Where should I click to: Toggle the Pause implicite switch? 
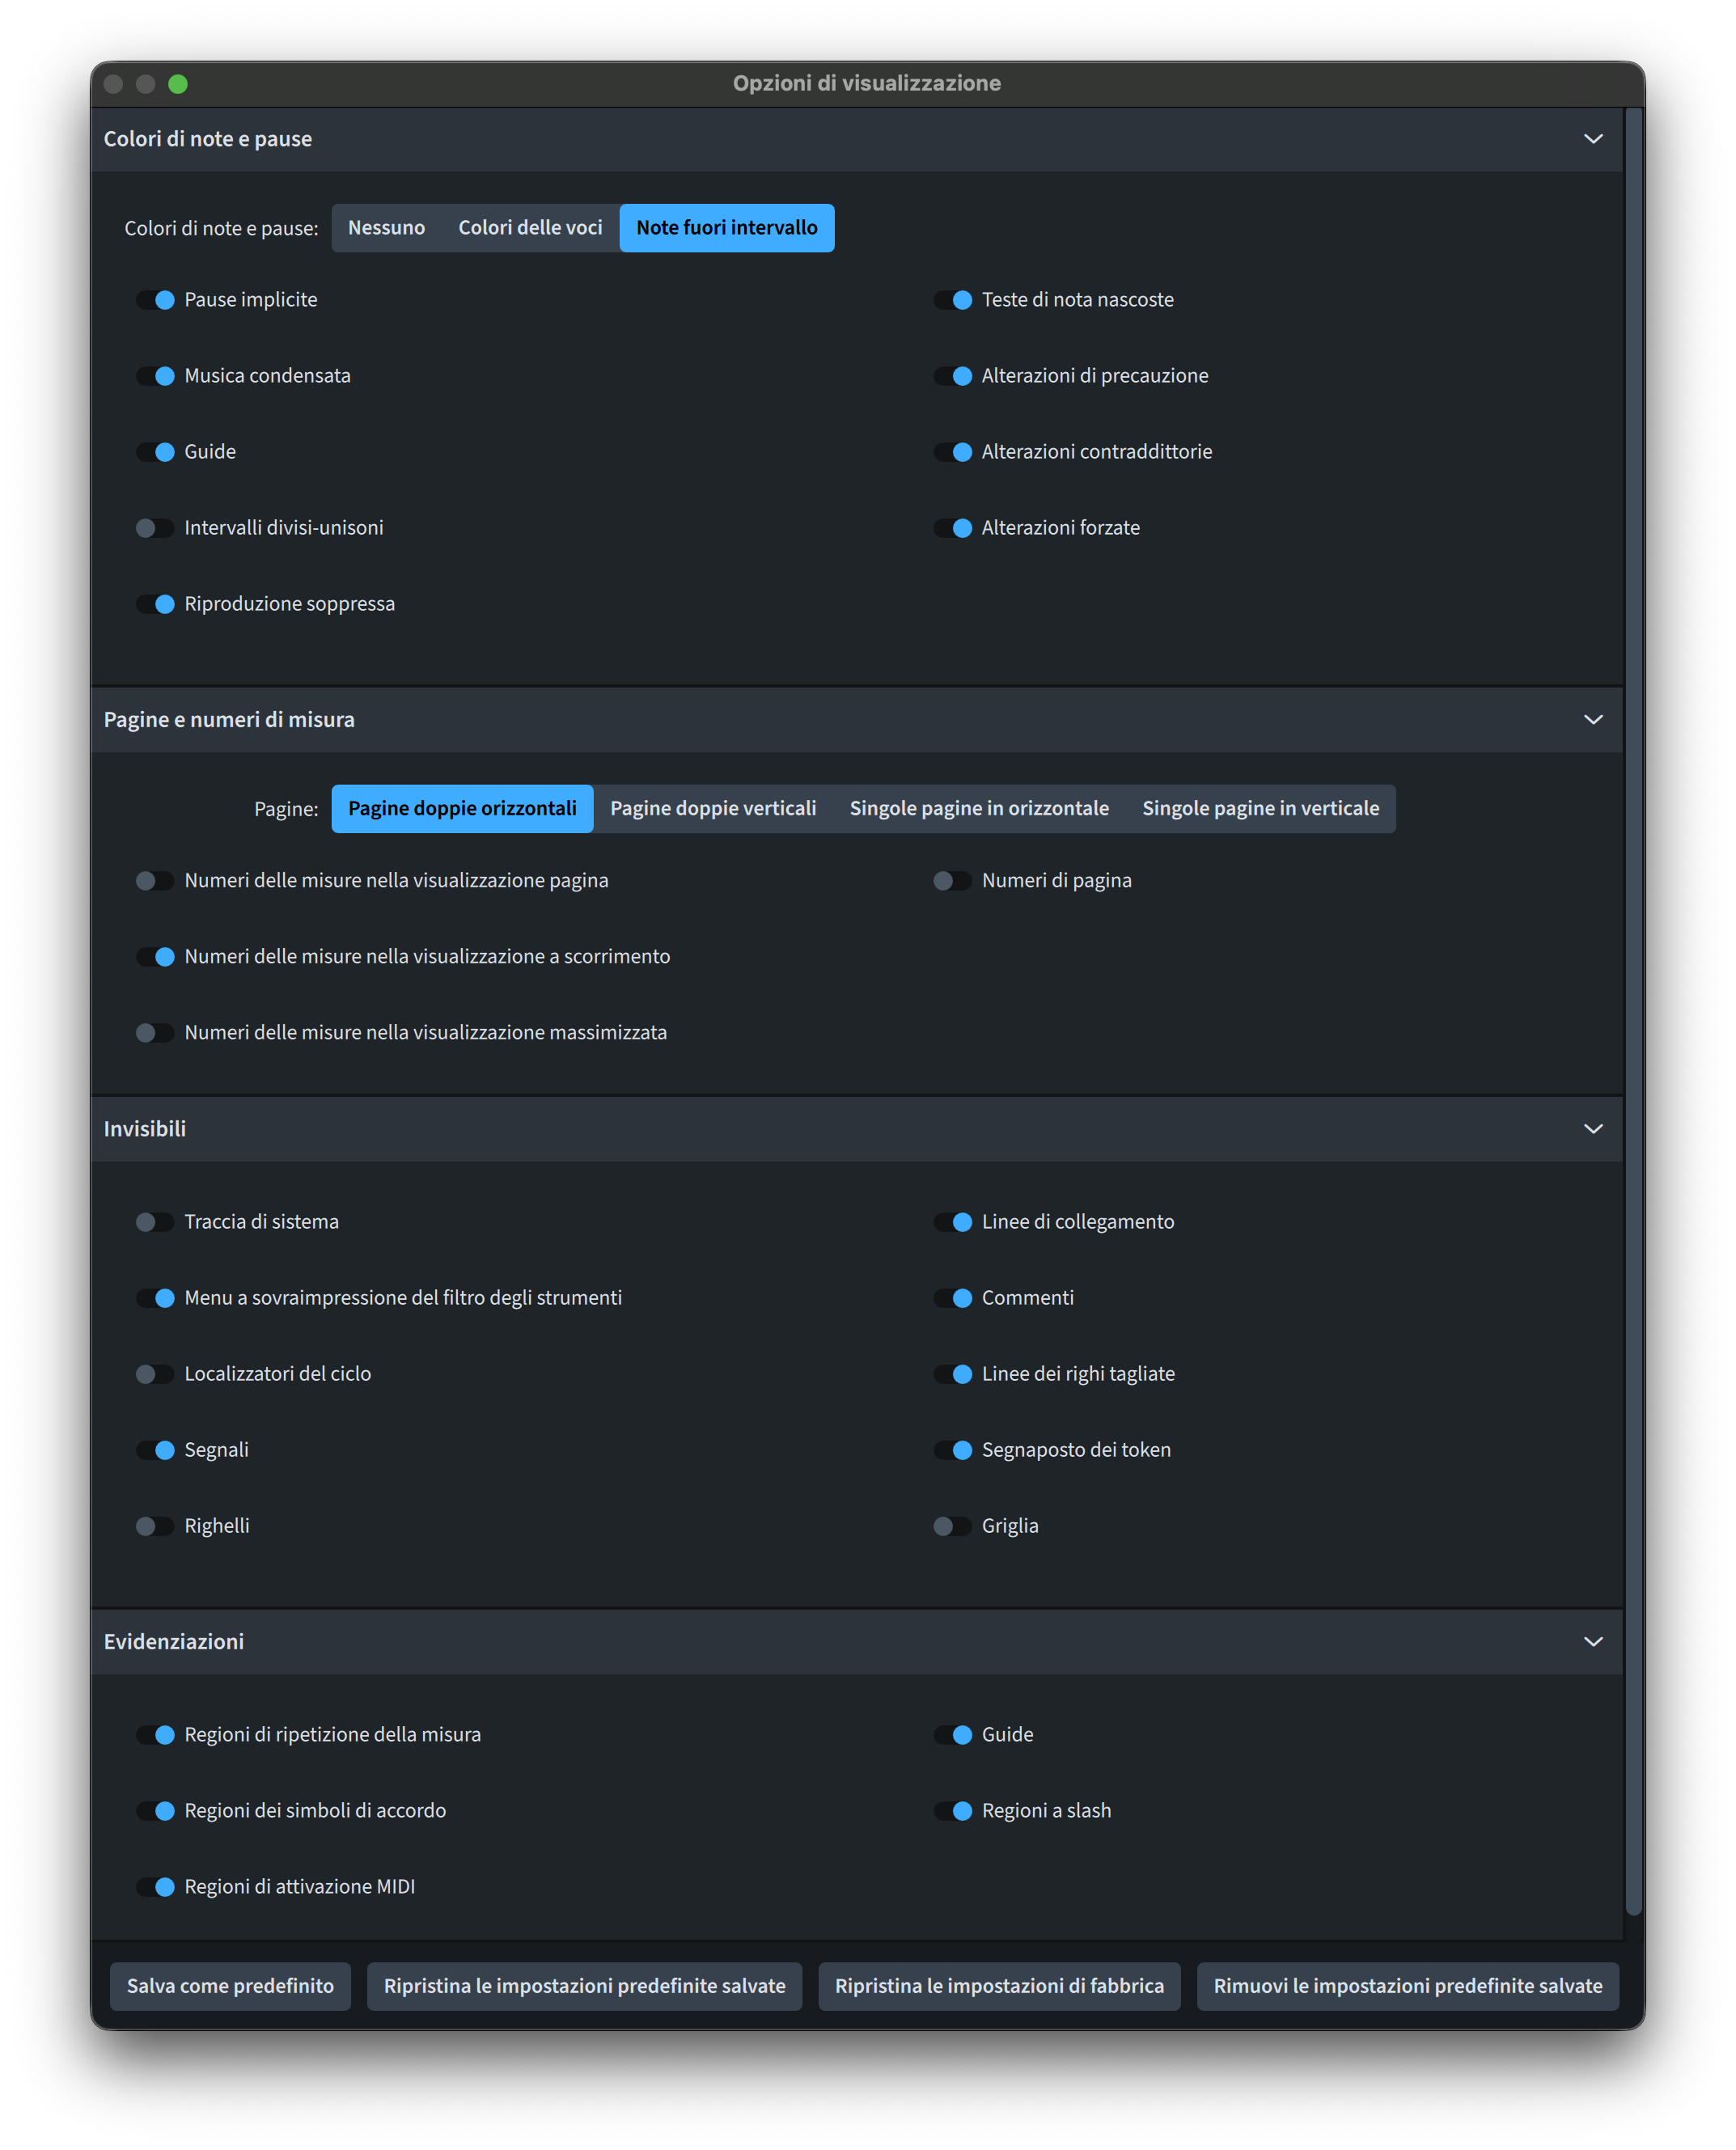(155, 300)
